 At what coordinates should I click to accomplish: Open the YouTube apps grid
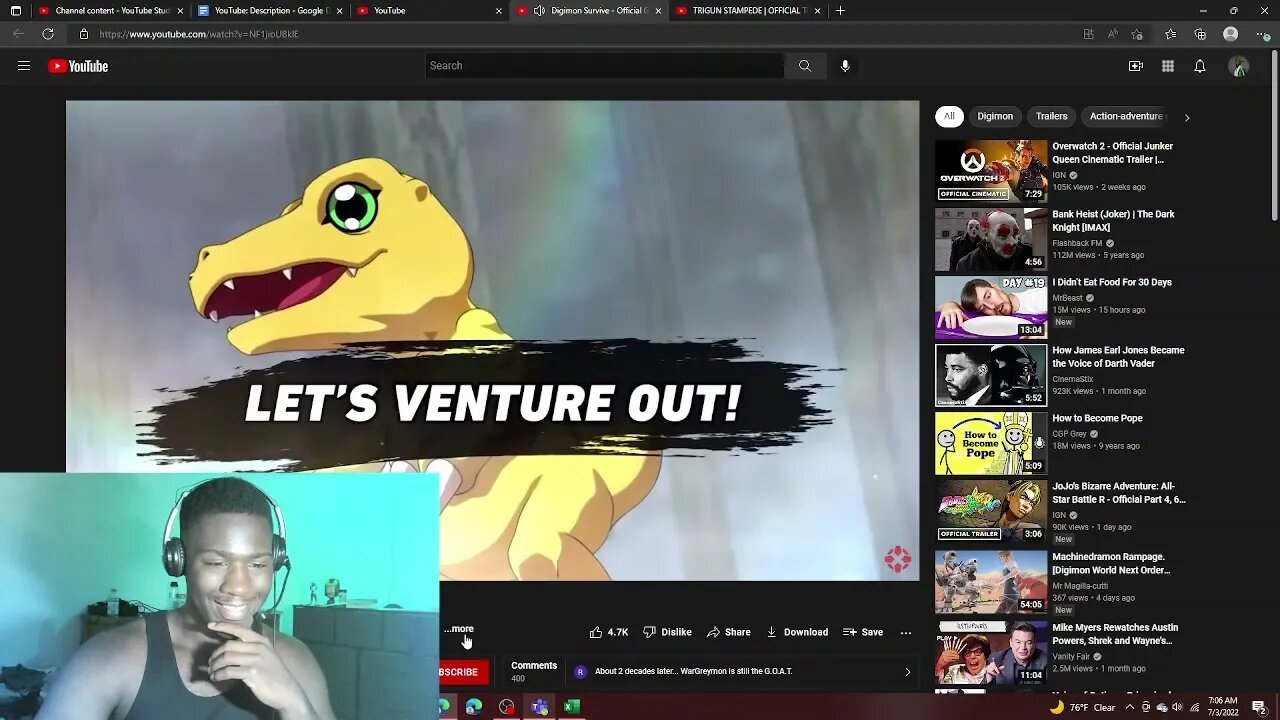(x=1168, y=66)
